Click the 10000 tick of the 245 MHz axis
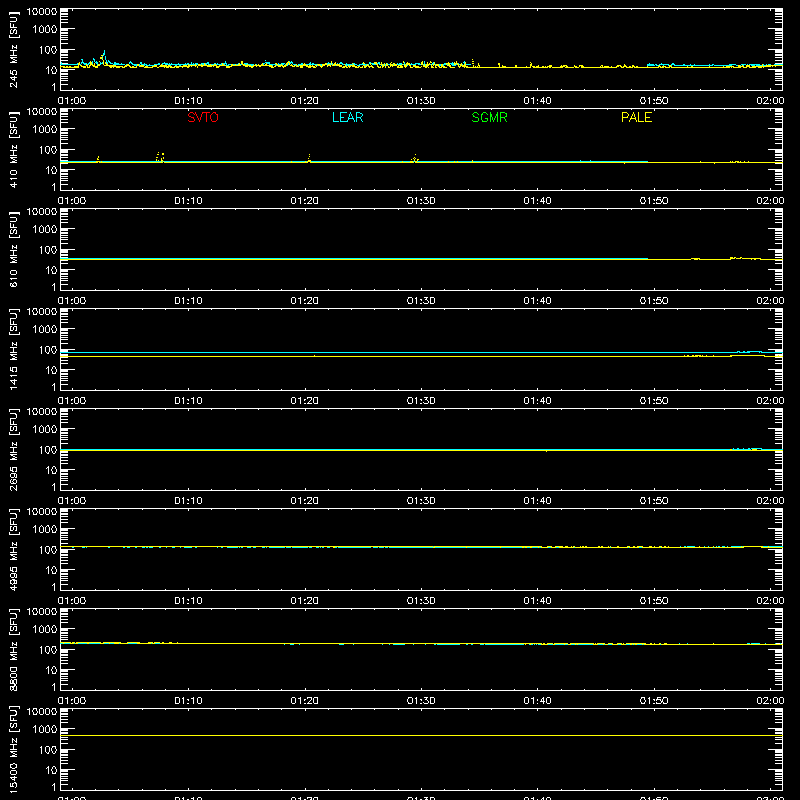The height and width of the screenshot is (800, 800). tap(42, 12)
